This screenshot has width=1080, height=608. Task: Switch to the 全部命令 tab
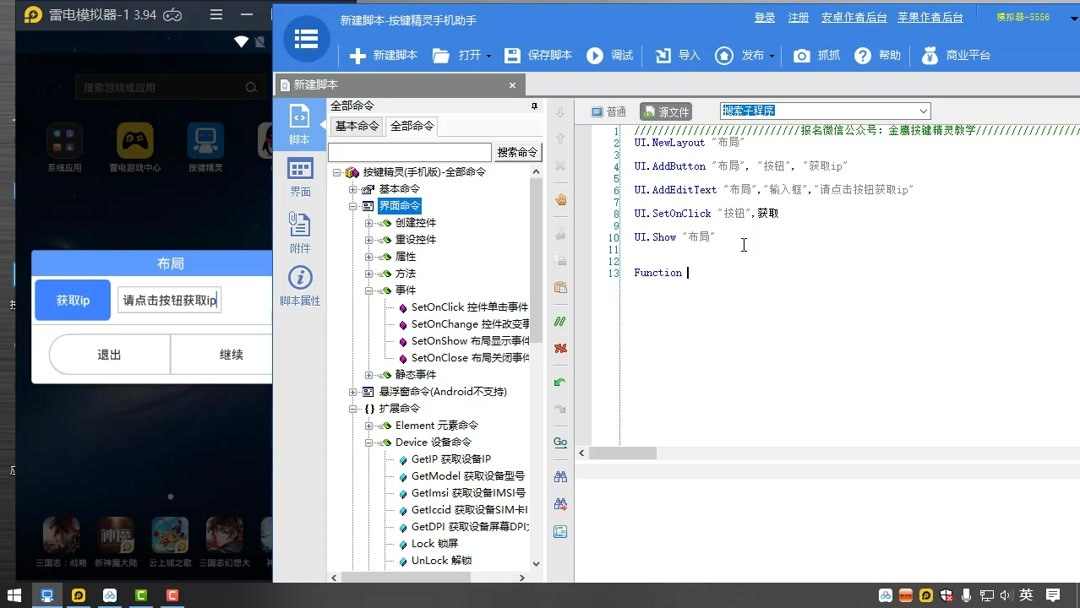[x=412, y=126]
